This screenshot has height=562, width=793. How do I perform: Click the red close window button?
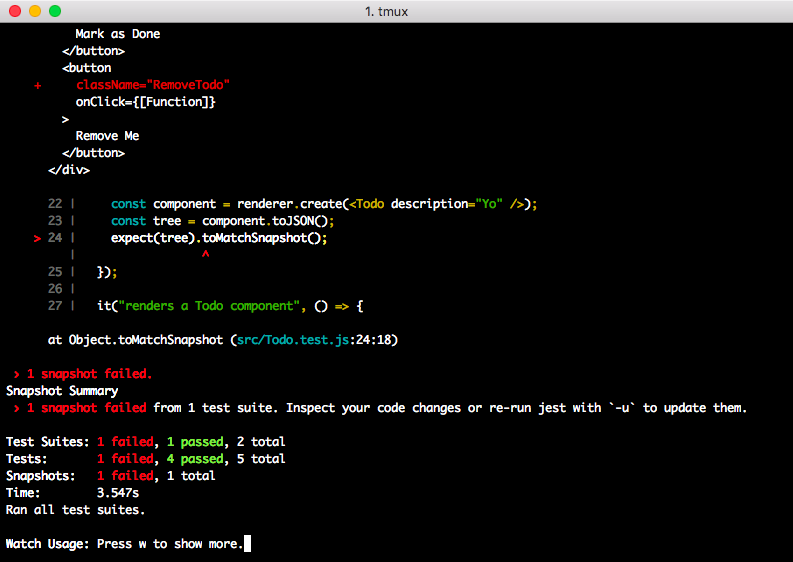[14, 11]
